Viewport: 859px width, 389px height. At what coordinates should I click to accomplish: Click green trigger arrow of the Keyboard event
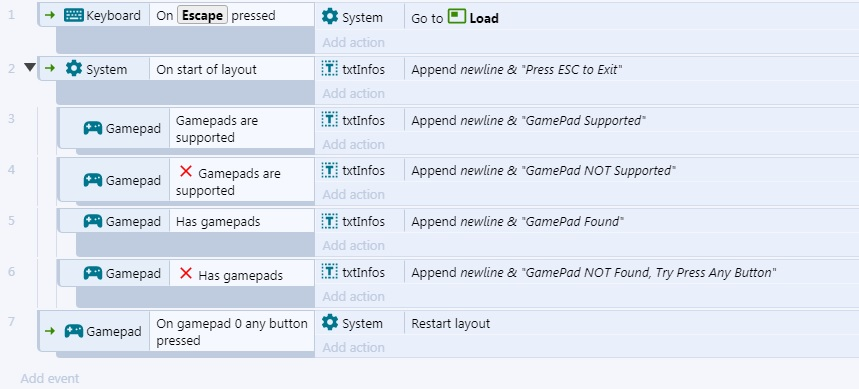(x=50, y=15)
